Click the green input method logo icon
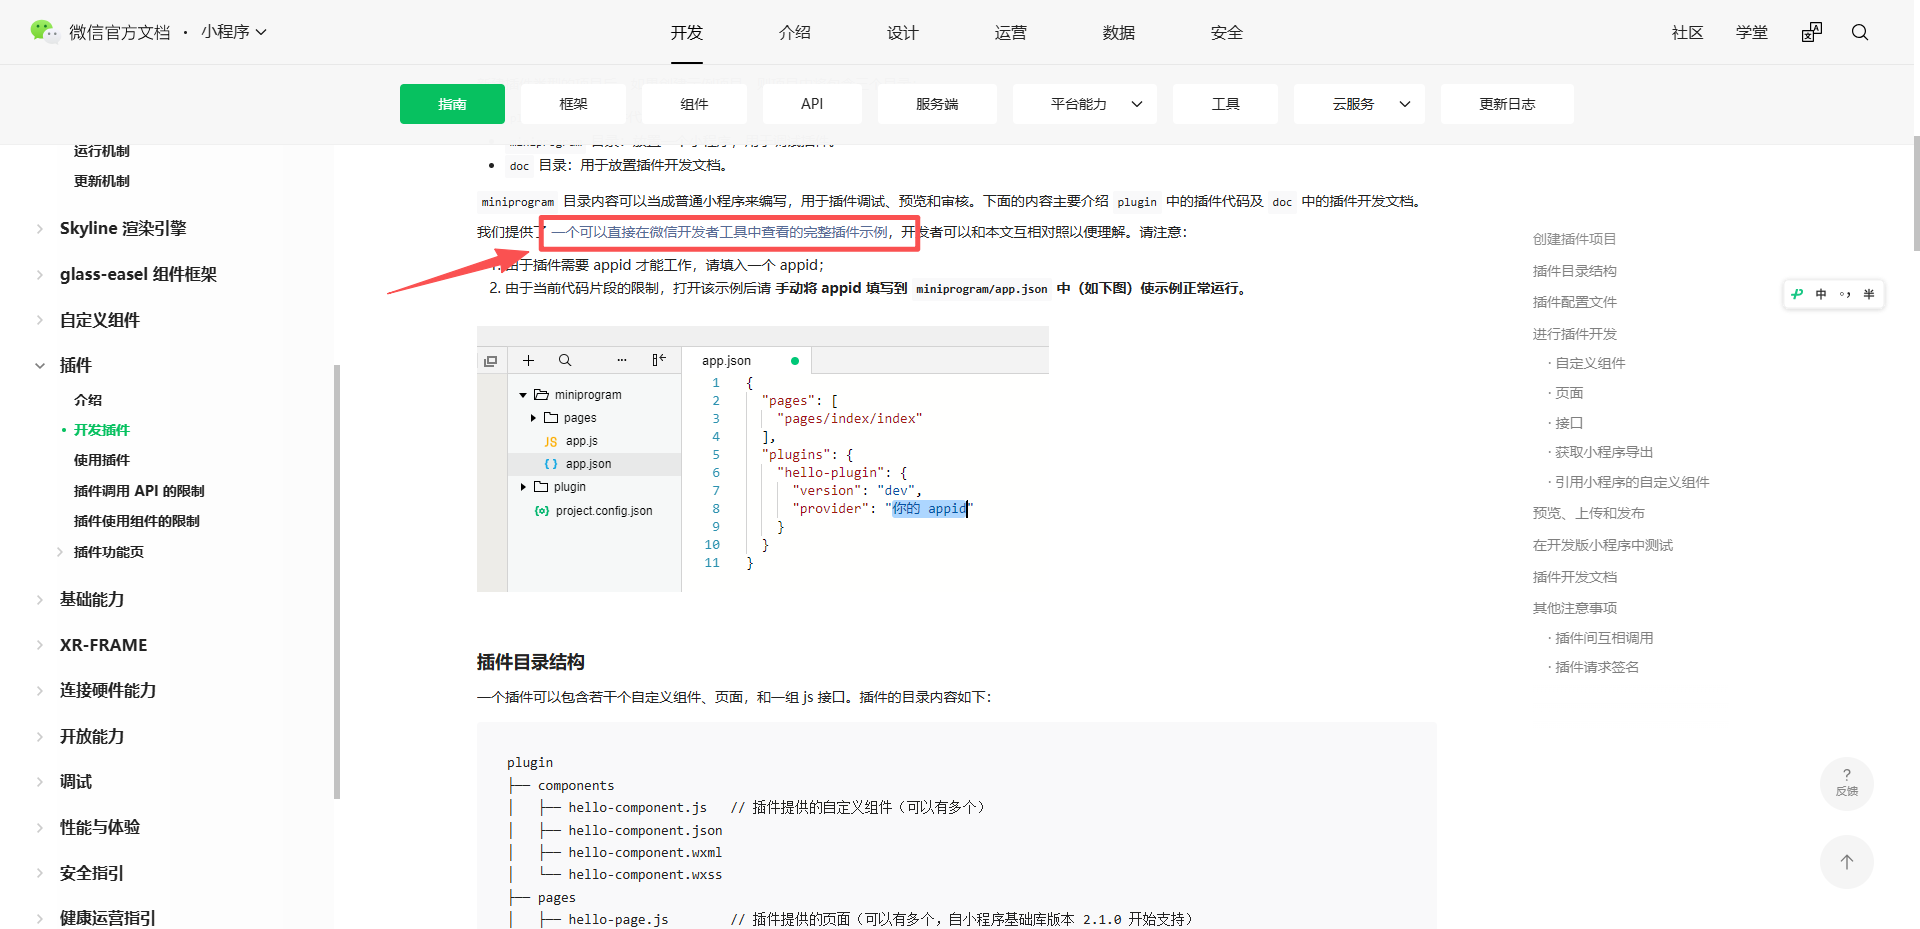This screenshot has height=929, width=1920. (1797, 294)
